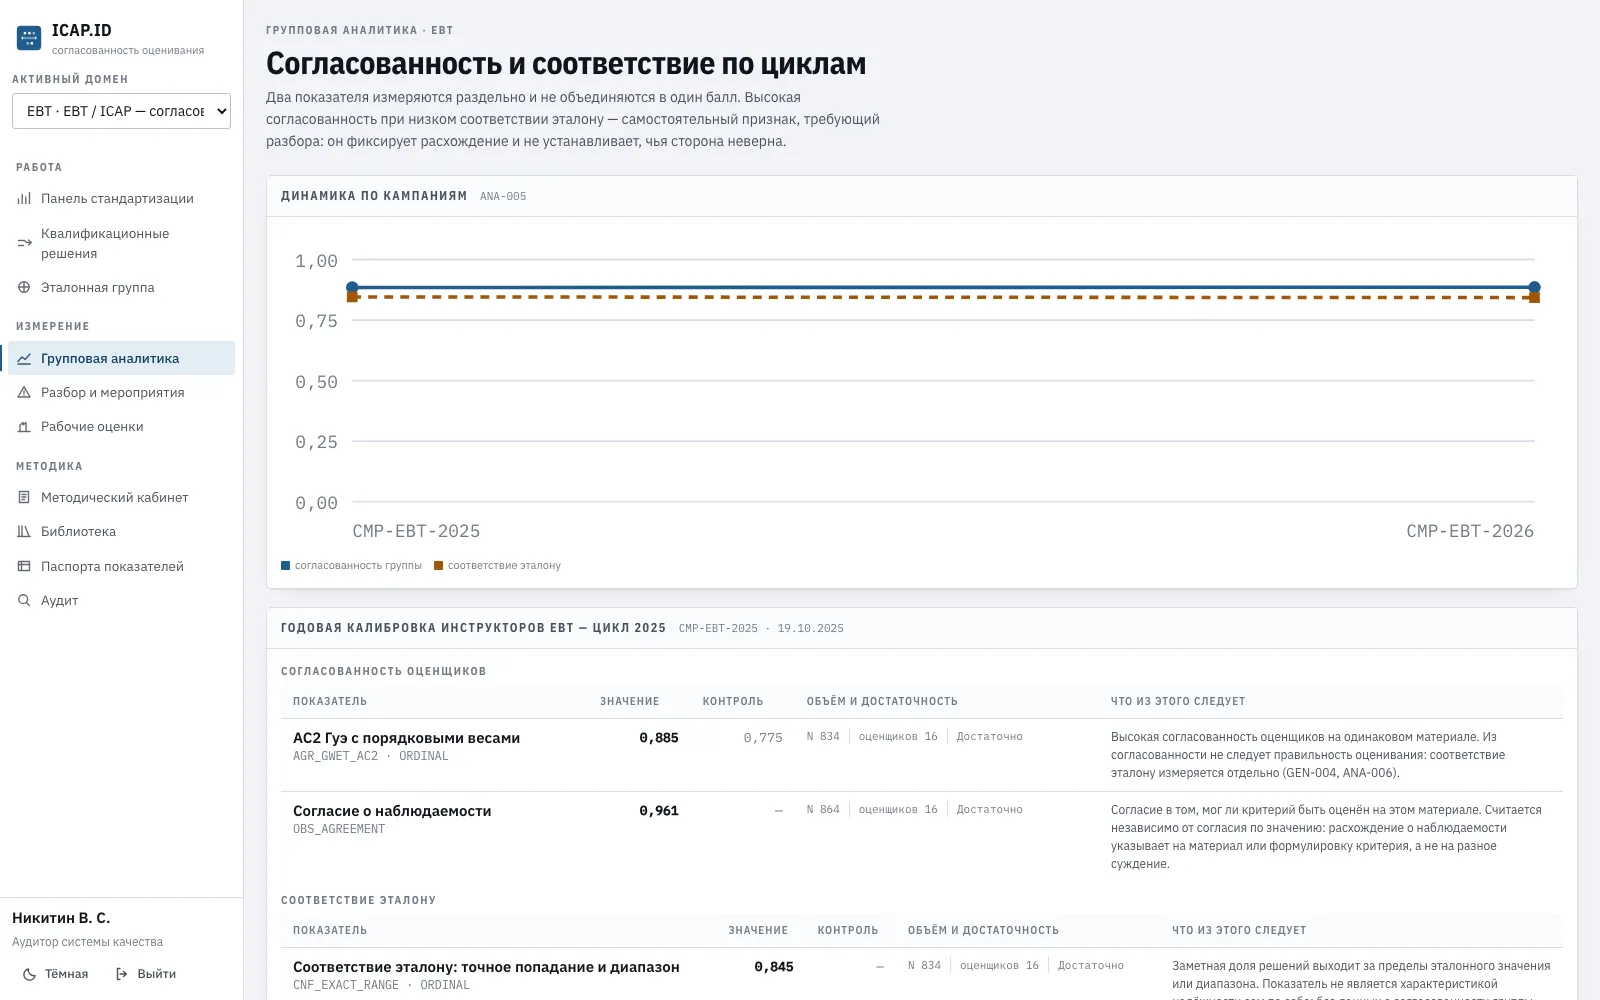Click the Библиотека books icon
1600x1000 pixels.
pos(24,531)
